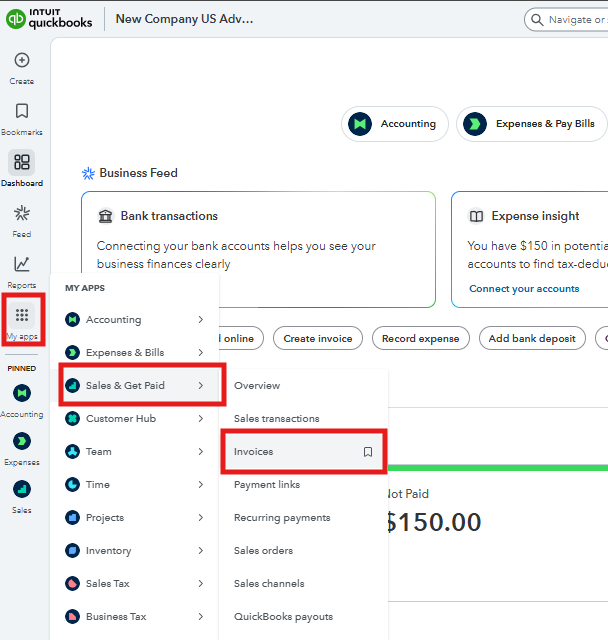The height and width of the screenshot is (640, 608).
Task: Click the Customer Hub icon in My Apps
Action: pyautogui.click(x=73, y=418)
